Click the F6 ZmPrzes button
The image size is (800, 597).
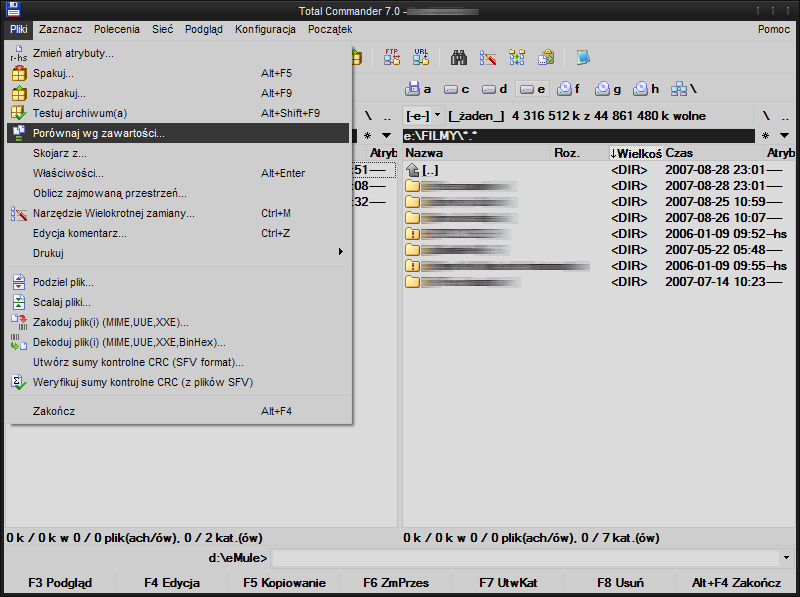point(396,583)
